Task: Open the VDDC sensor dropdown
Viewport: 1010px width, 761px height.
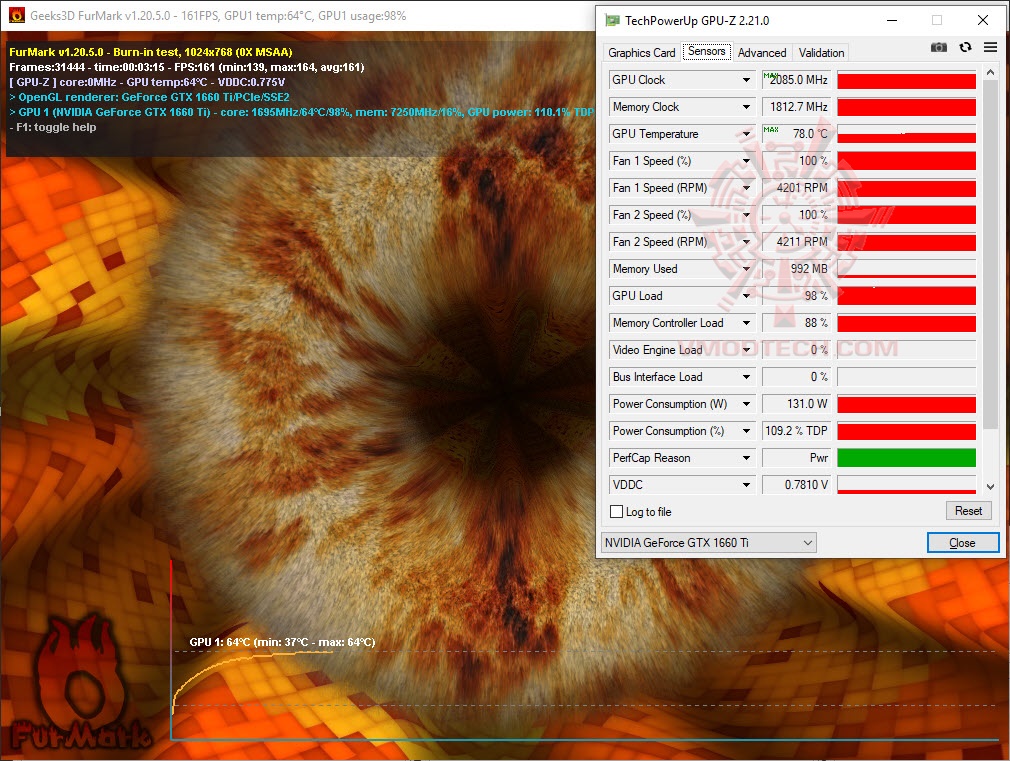Action: click(x=746, y=485)
